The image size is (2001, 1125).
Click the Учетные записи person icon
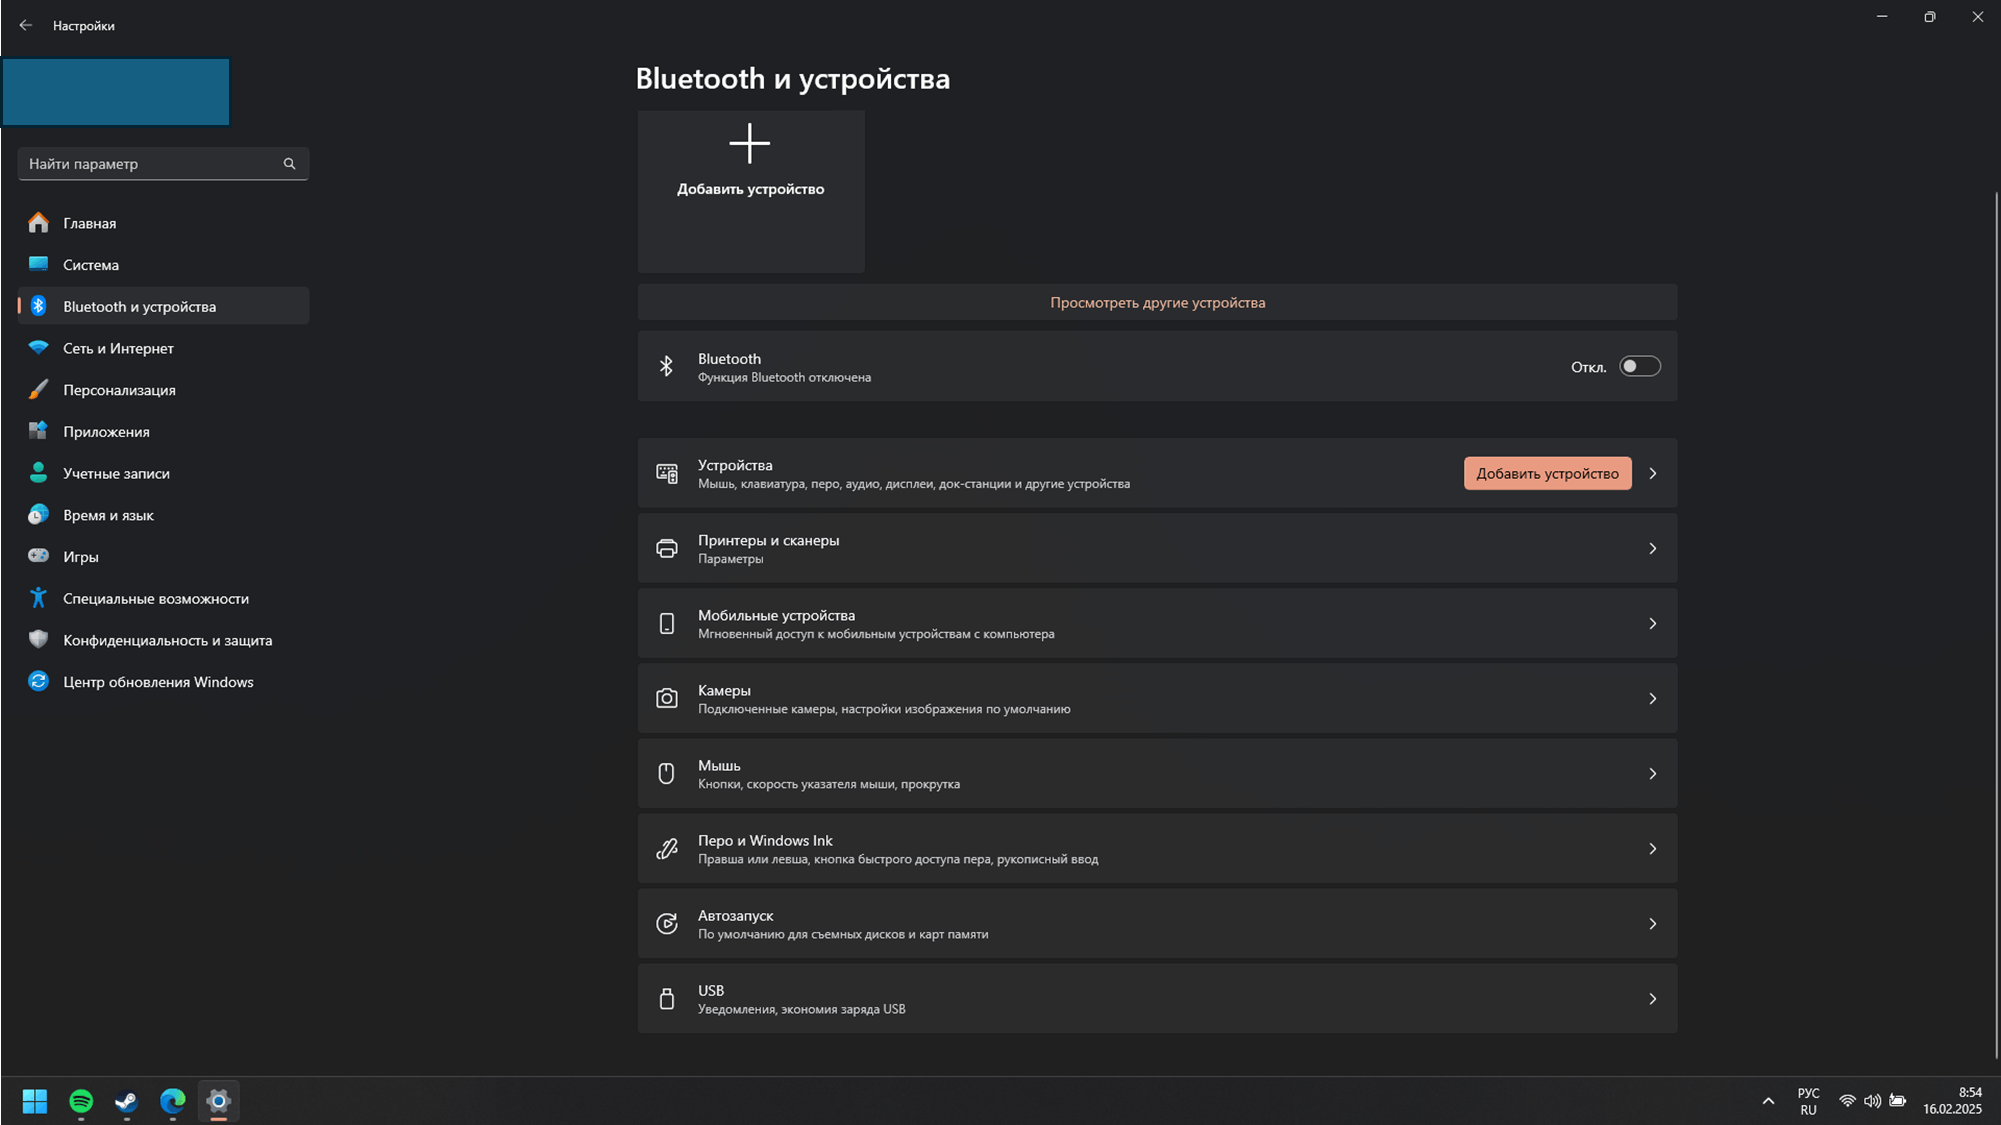click(x=38, y=473)
